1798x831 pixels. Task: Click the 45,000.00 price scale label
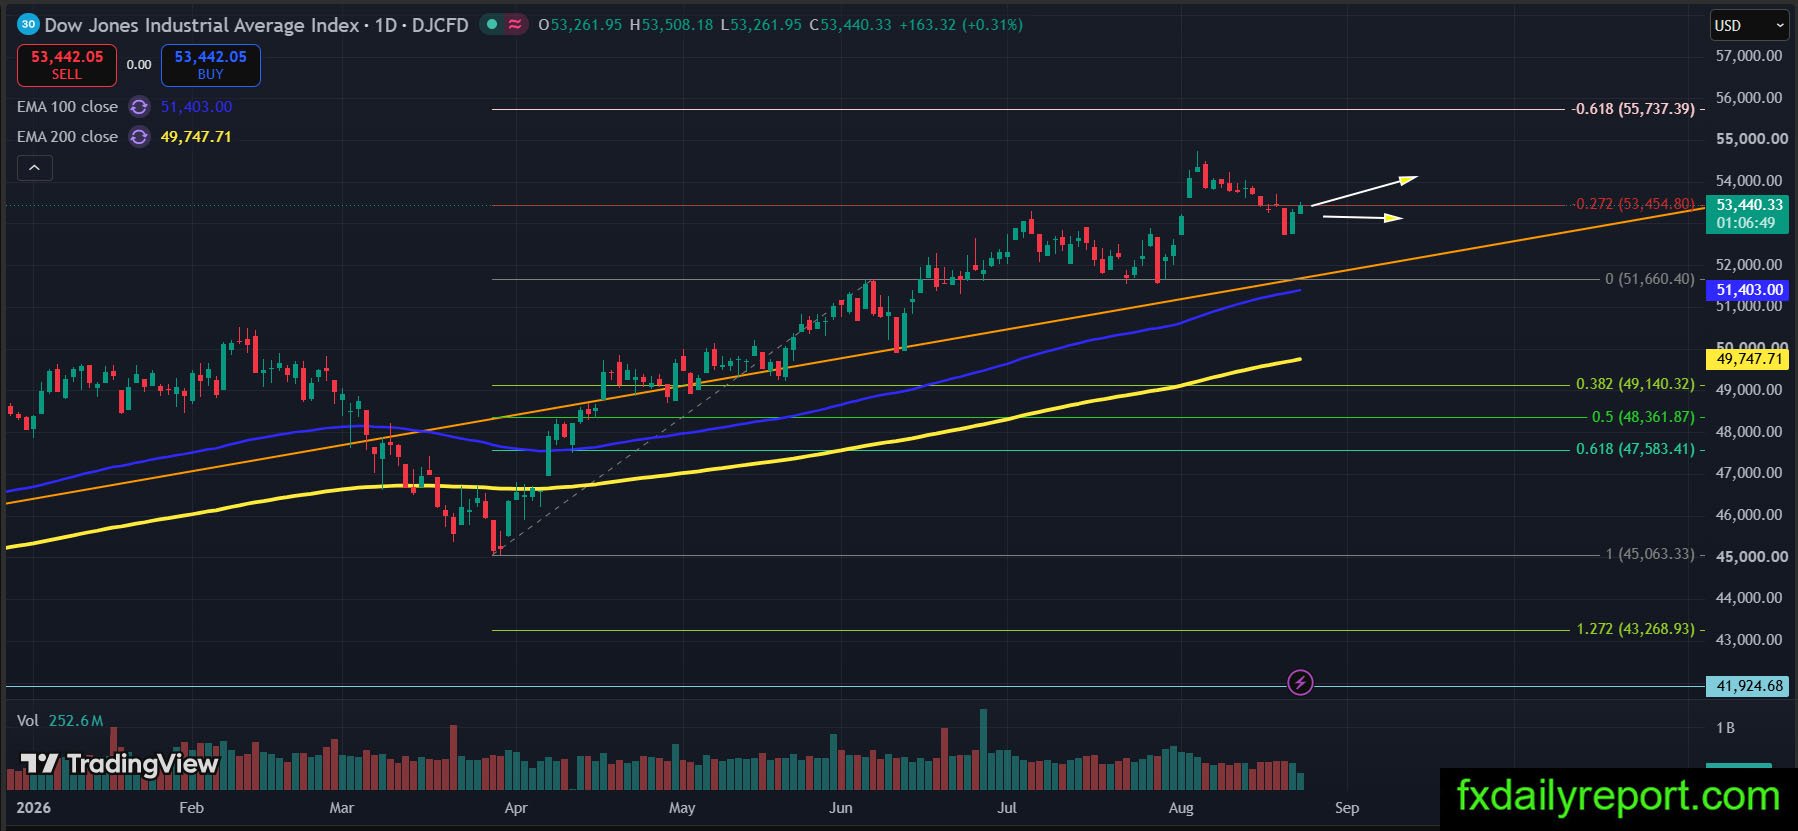click(1751, 557)
